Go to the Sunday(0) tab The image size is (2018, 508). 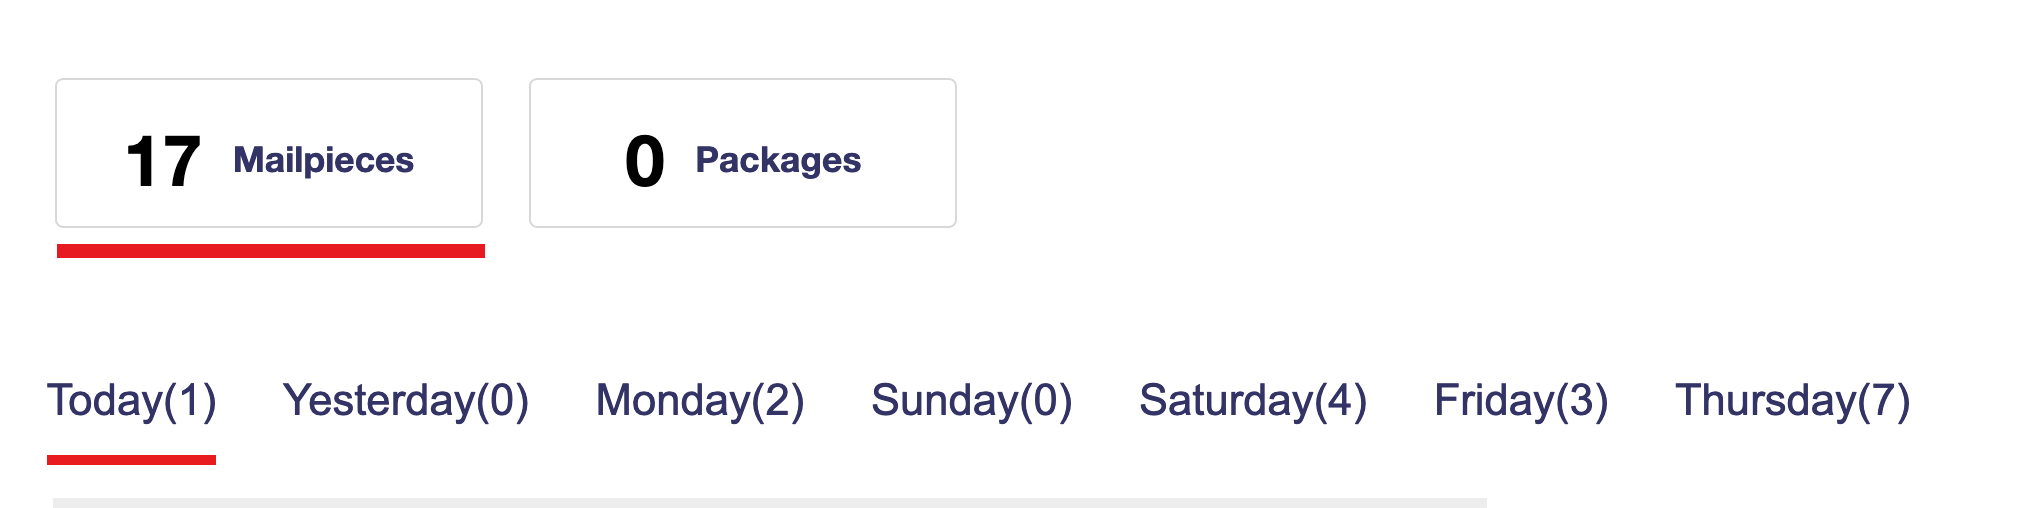tap(971, 401)
